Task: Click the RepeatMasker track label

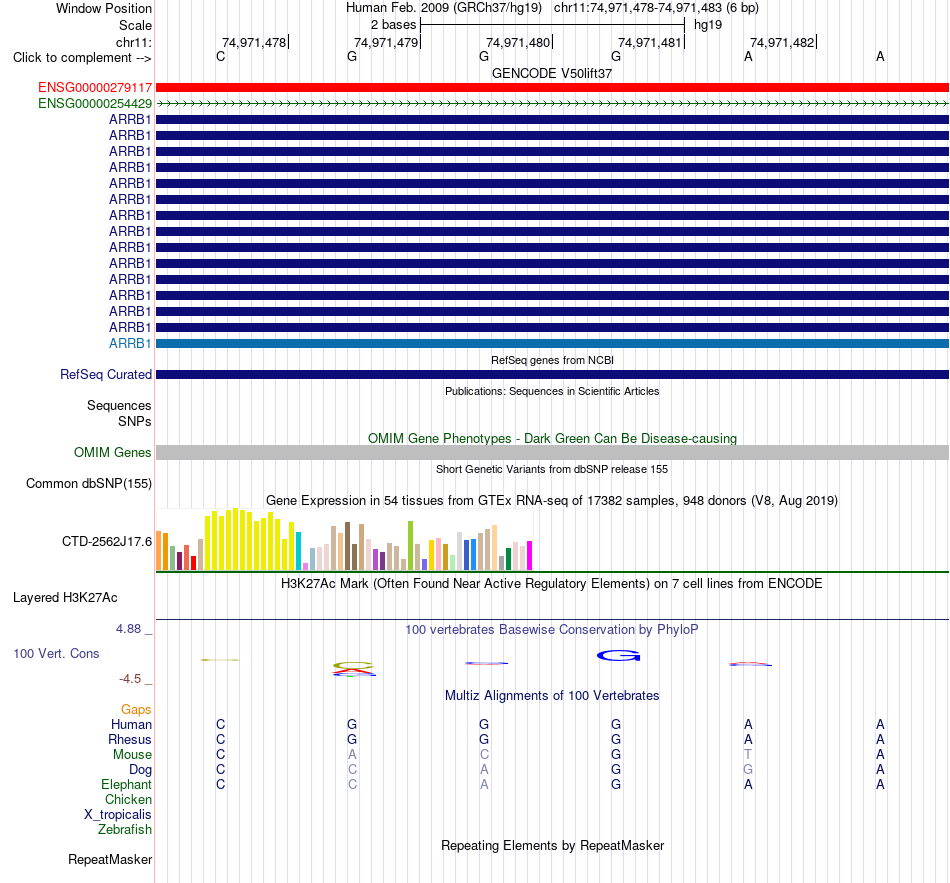Action: (110, 860)
